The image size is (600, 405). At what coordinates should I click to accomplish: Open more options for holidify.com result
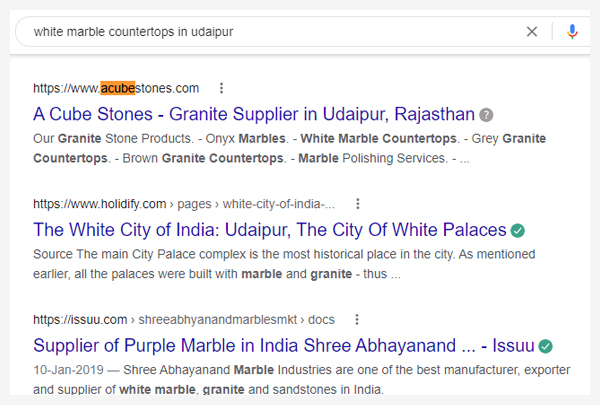tap(358, 204)
